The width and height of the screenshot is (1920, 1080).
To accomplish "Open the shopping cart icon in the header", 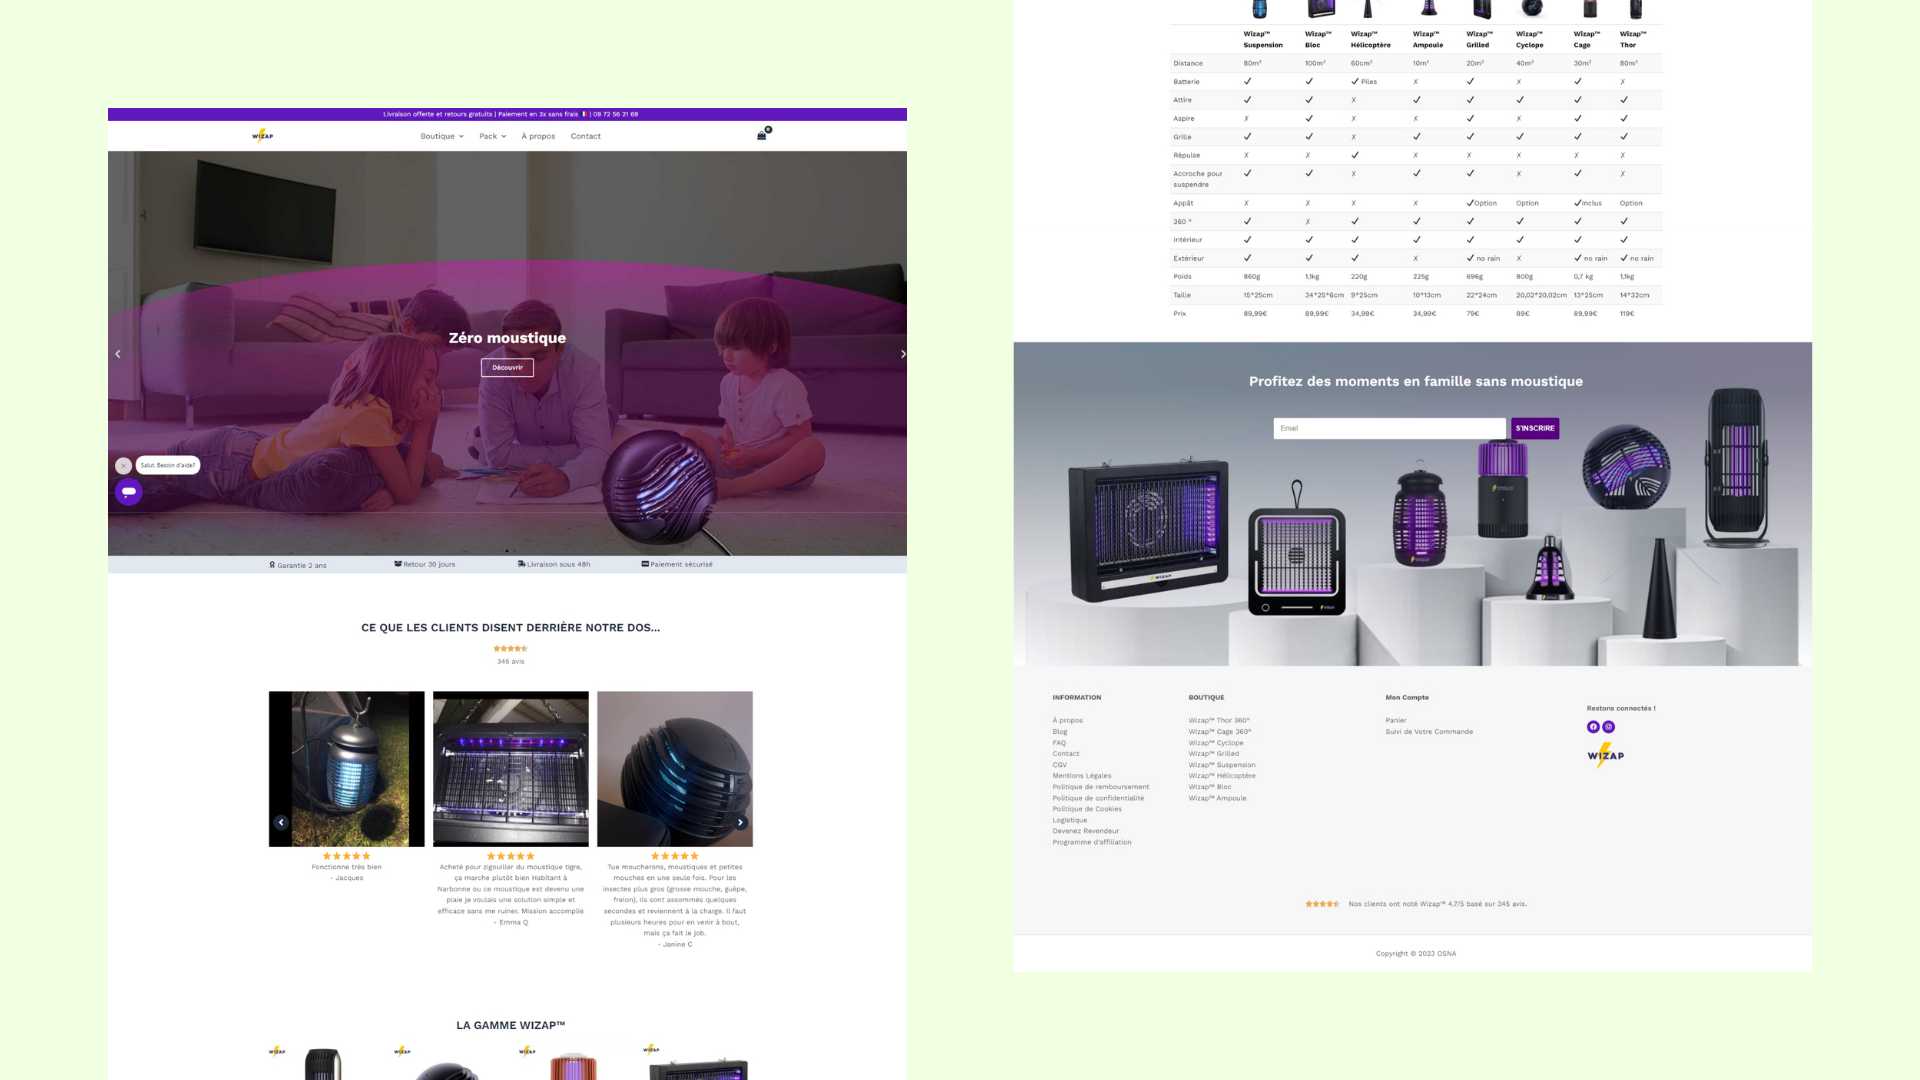I will (762, 135).
